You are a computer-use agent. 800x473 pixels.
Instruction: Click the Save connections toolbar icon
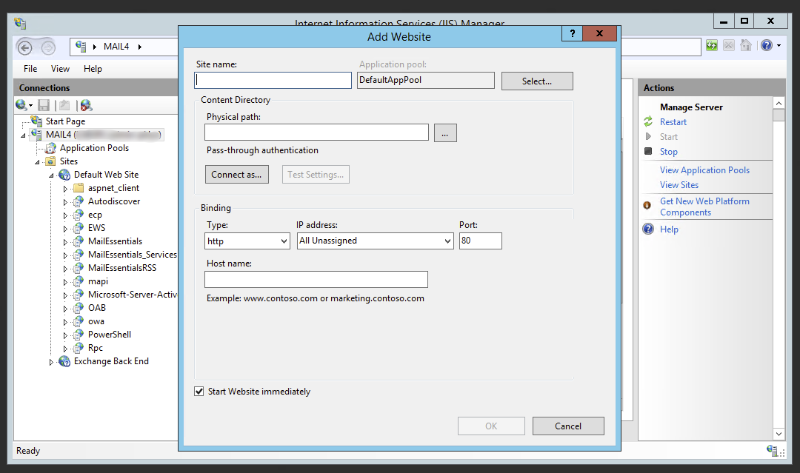click(x=44, y=105)
